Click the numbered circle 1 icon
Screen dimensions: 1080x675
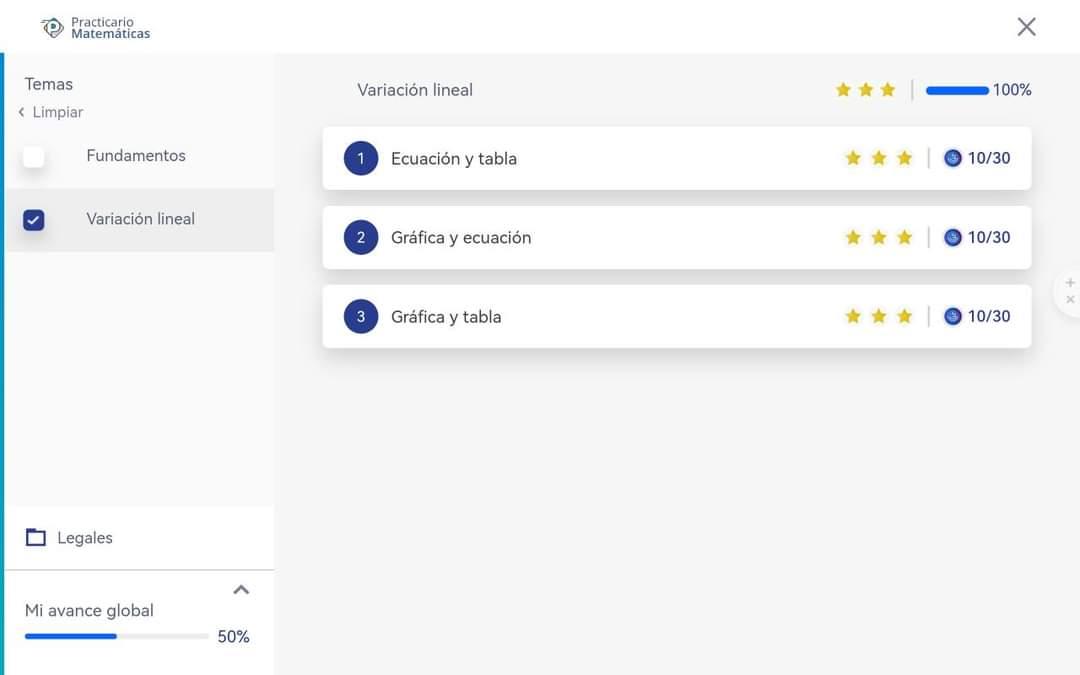361,158
